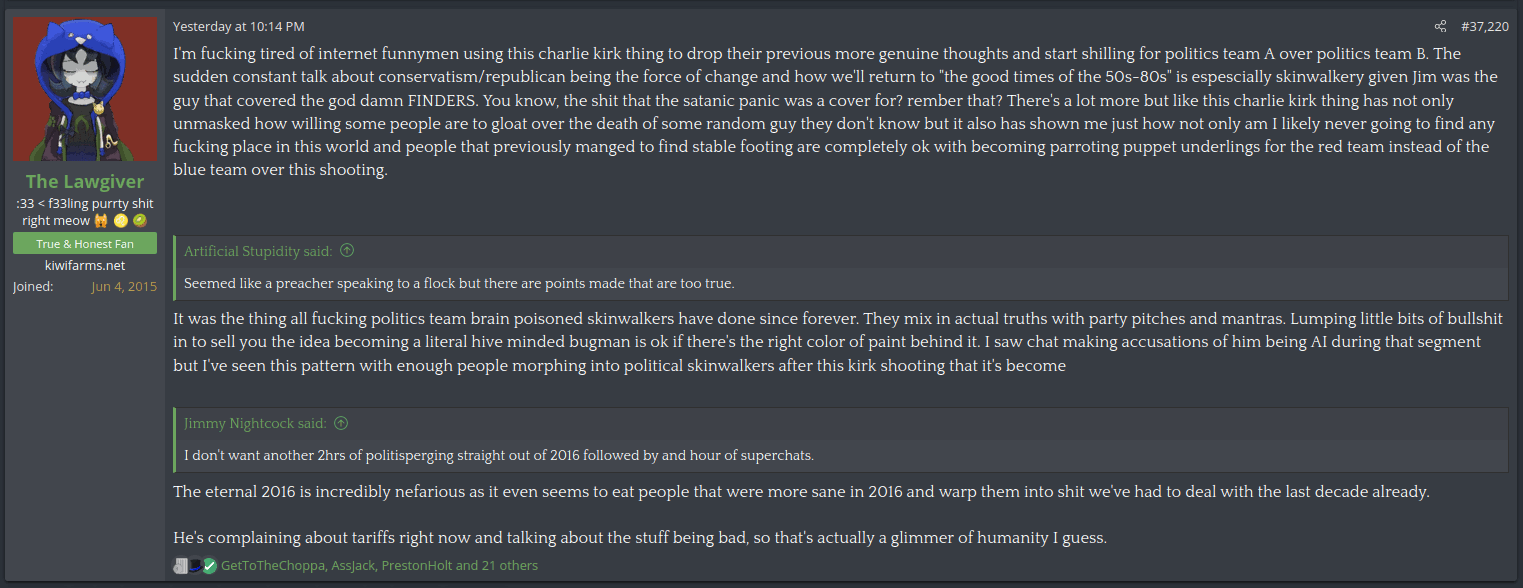The image size is (1523, 588).
Task: Click the top hat reaction icon
Action: click(x=195, y=566)
